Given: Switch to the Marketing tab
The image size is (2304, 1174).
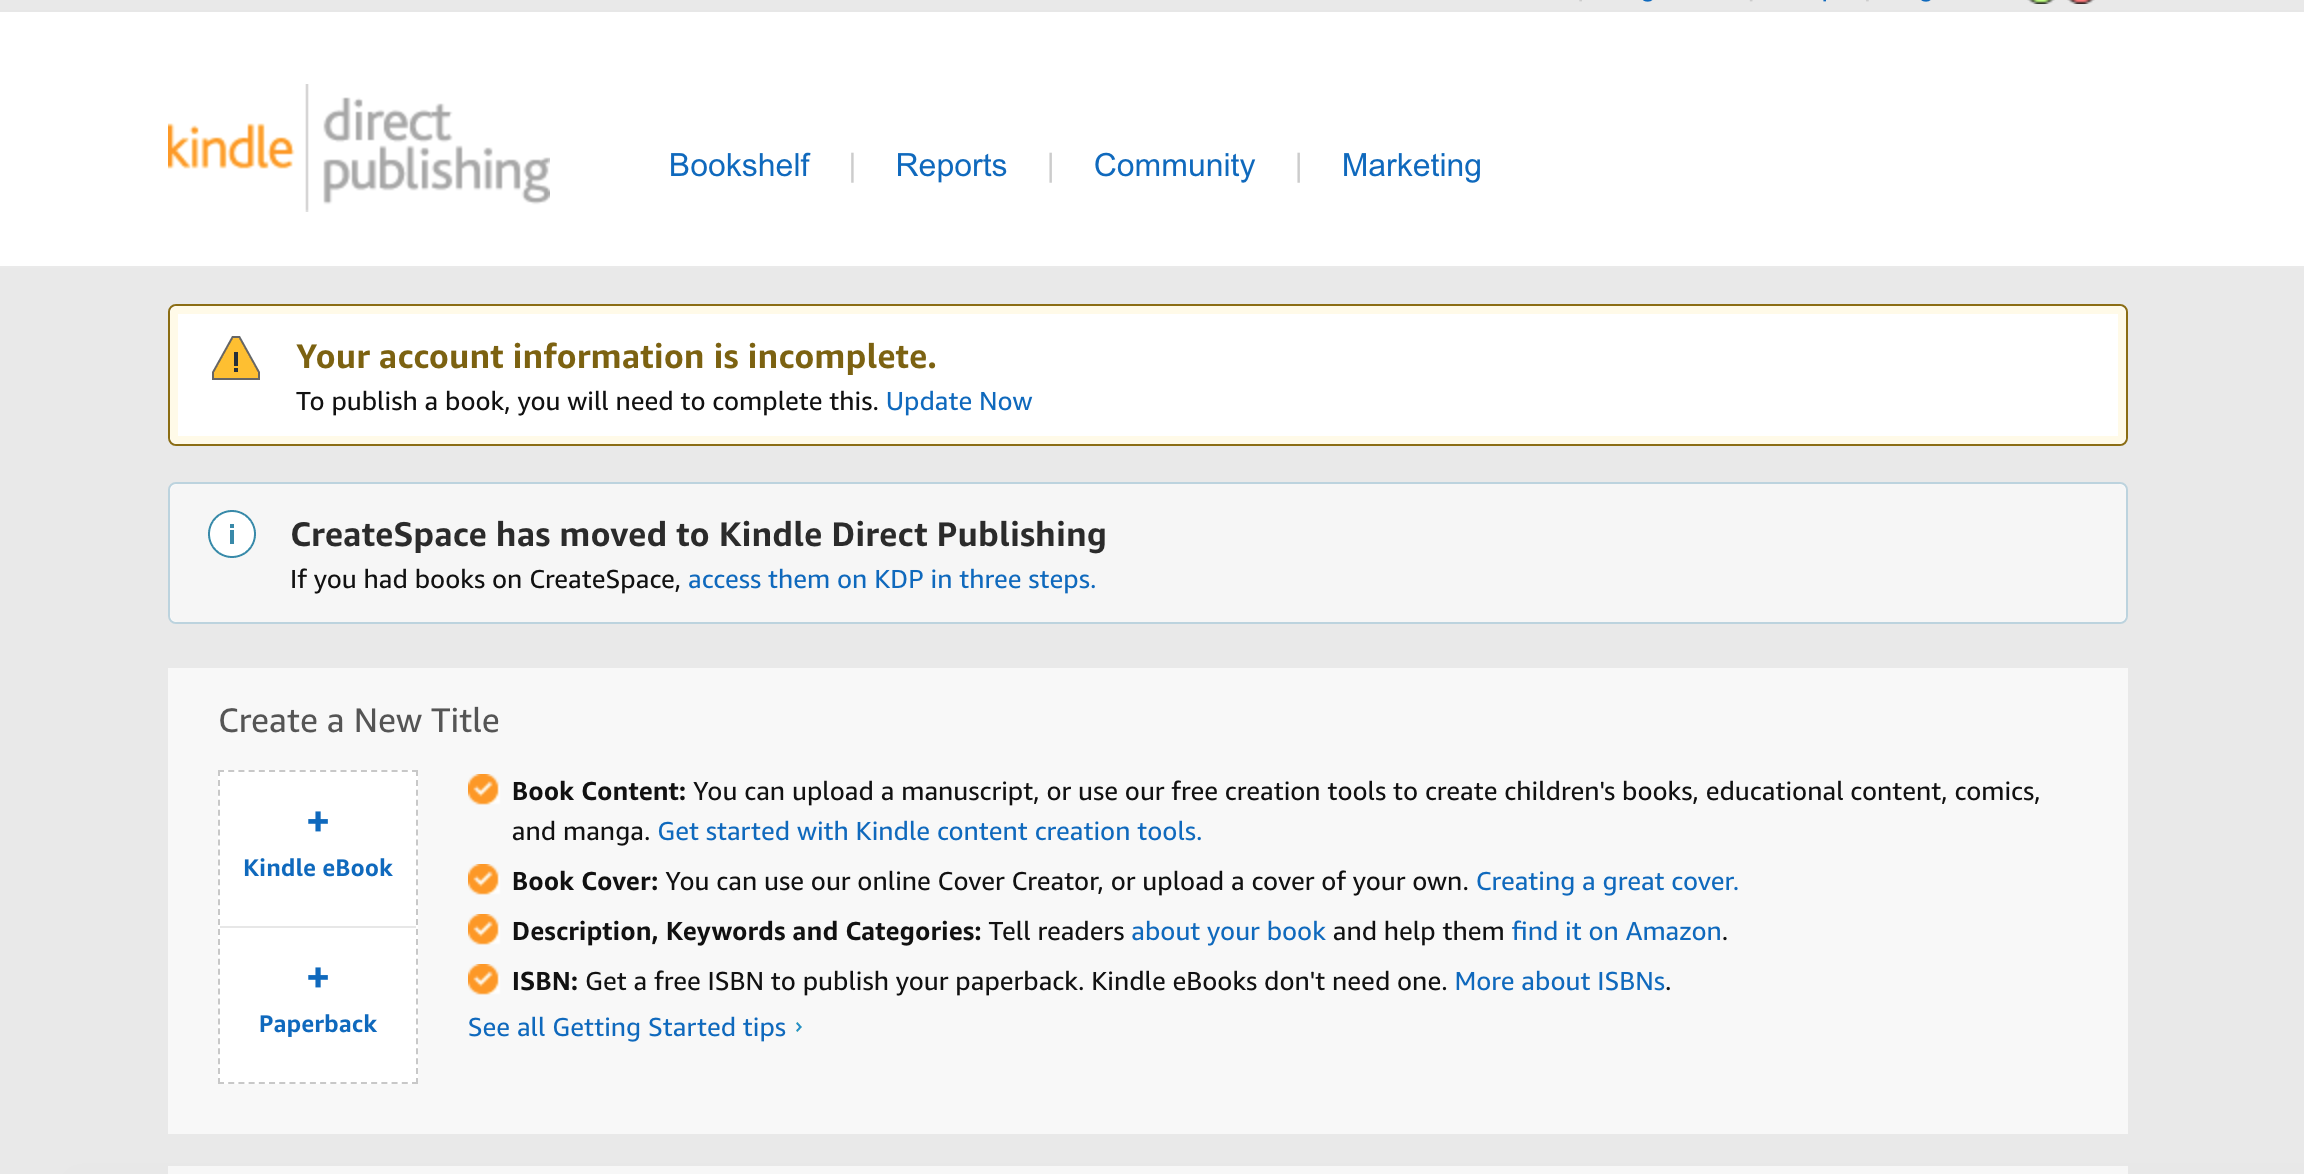Looking at the screenshot, I should click(x=1411, y=165).
